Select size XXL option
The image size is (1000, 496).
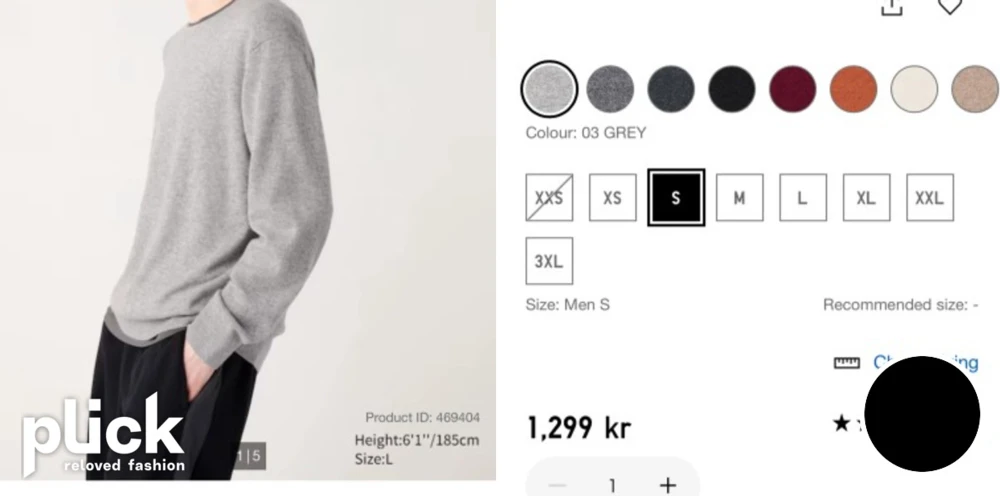click(x=930, y=198)
